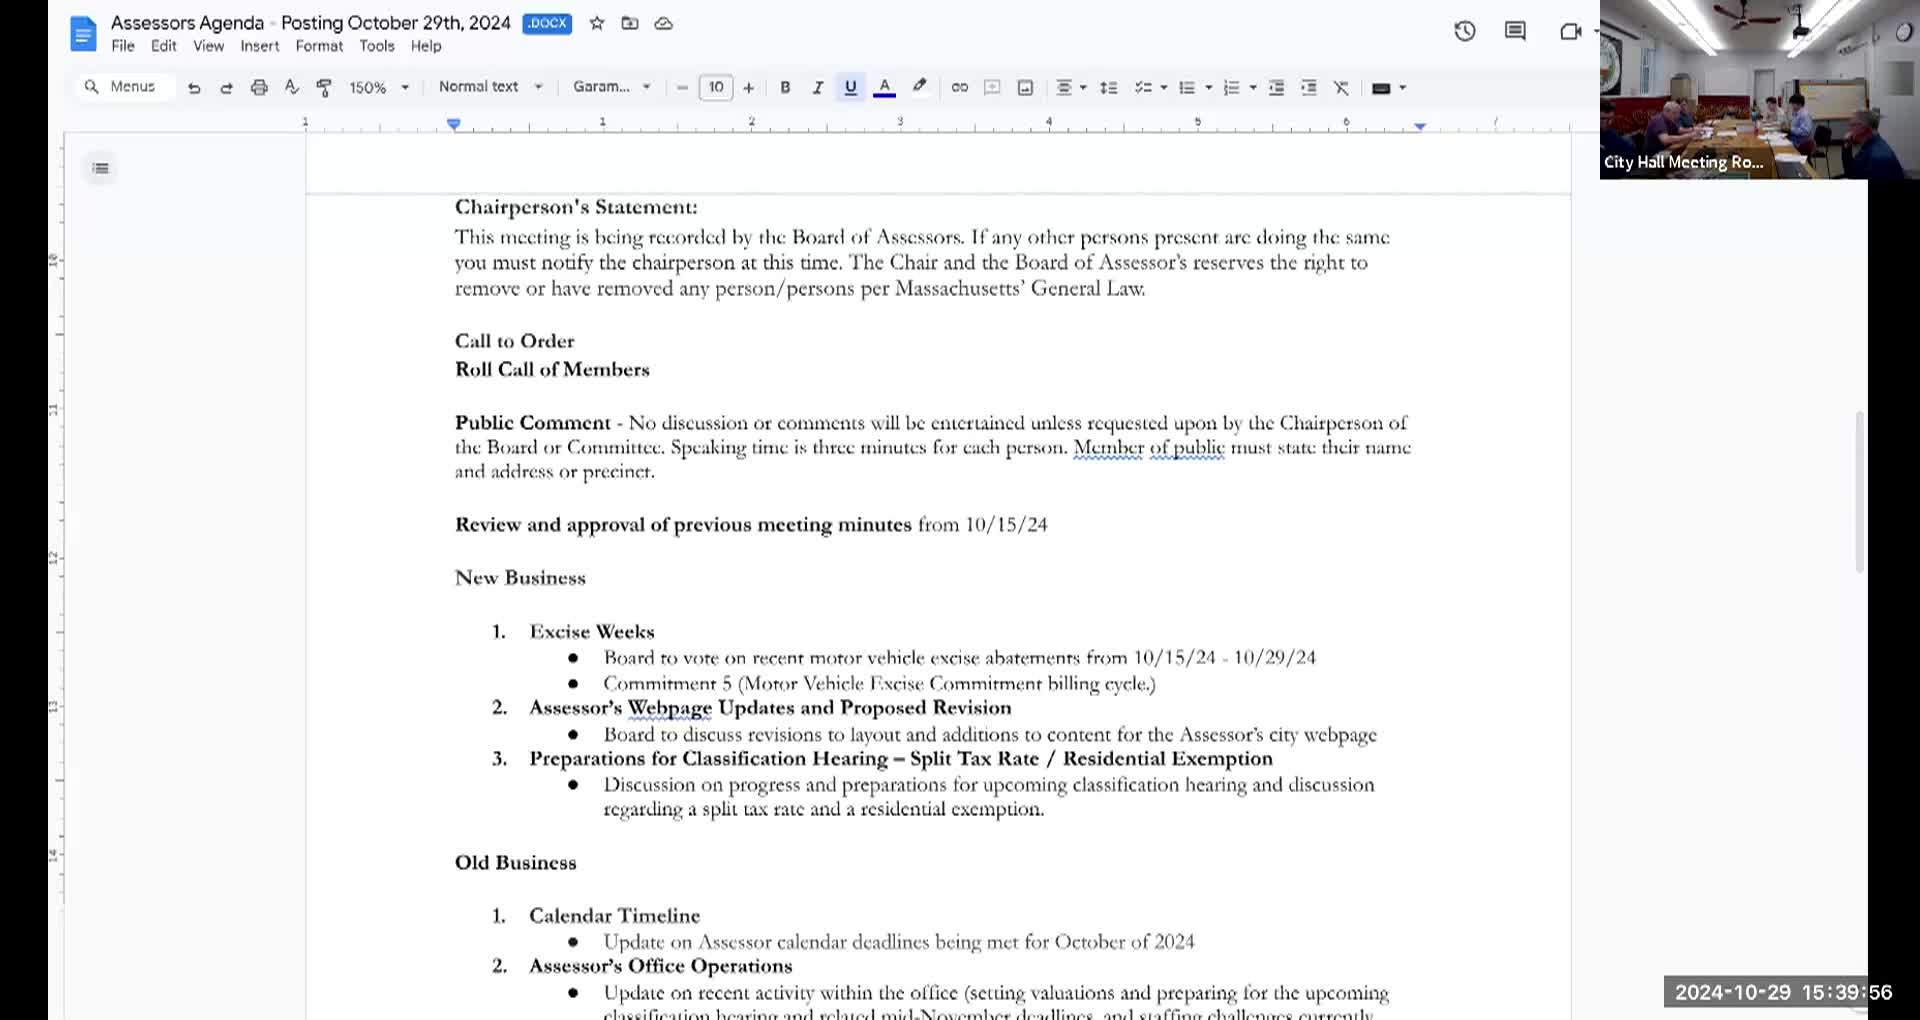Toggle bold formatting
The height and width of the screenshot is (1020, 1920).
(x=785, y=88)
